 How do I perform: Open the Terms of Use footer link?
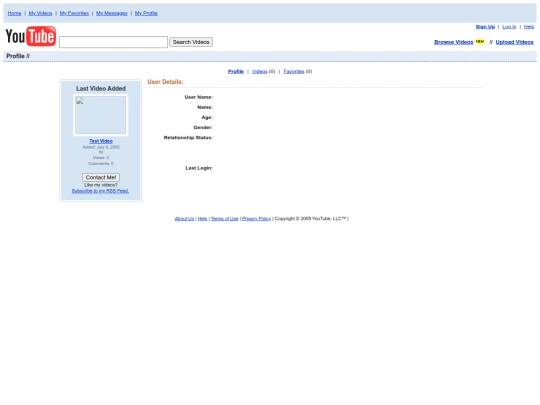[225, 219]
